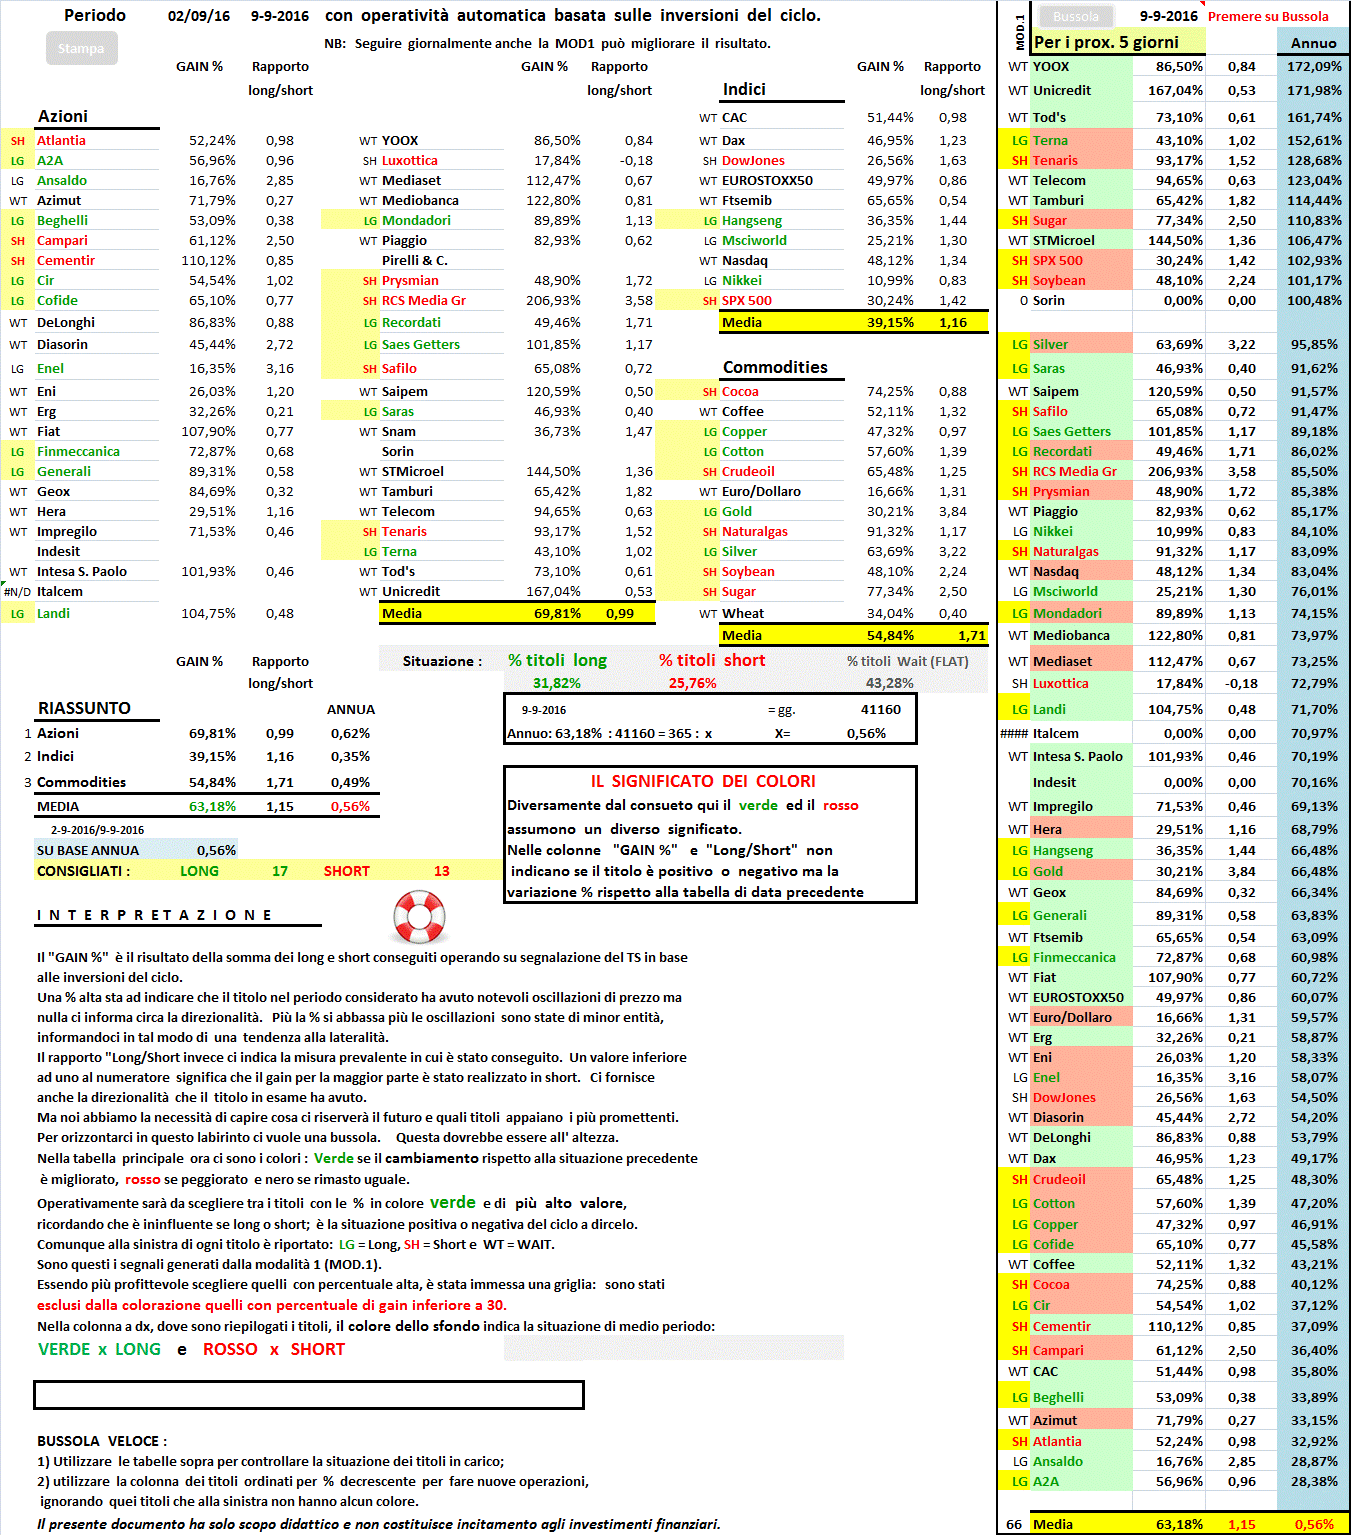Click INTERPRETAZIONE heading

pos(154,915)
